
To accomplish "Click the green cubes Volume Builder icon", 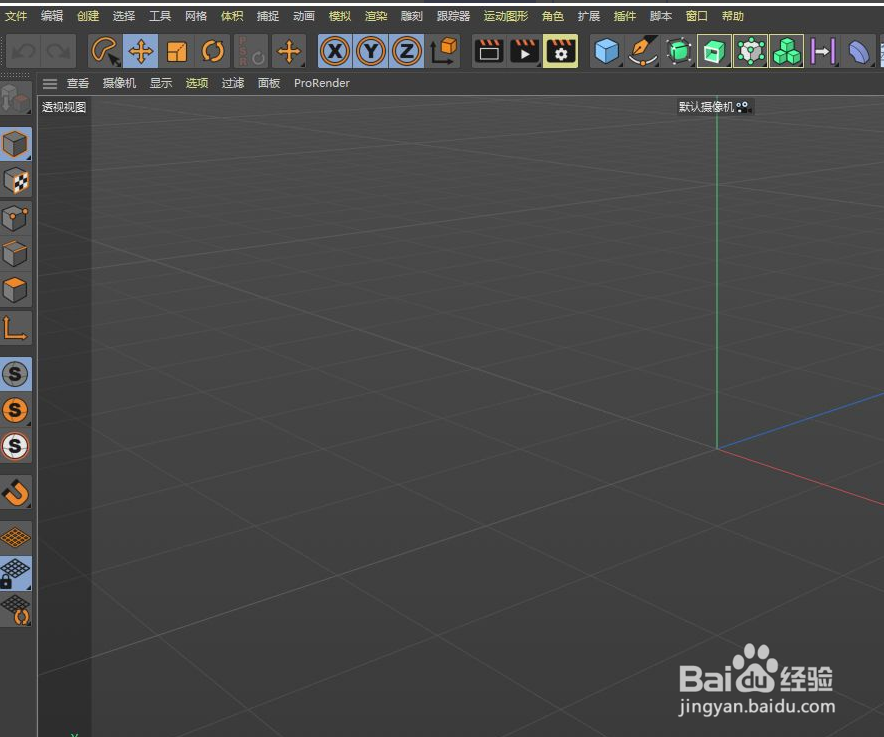I will click(786, 51).
